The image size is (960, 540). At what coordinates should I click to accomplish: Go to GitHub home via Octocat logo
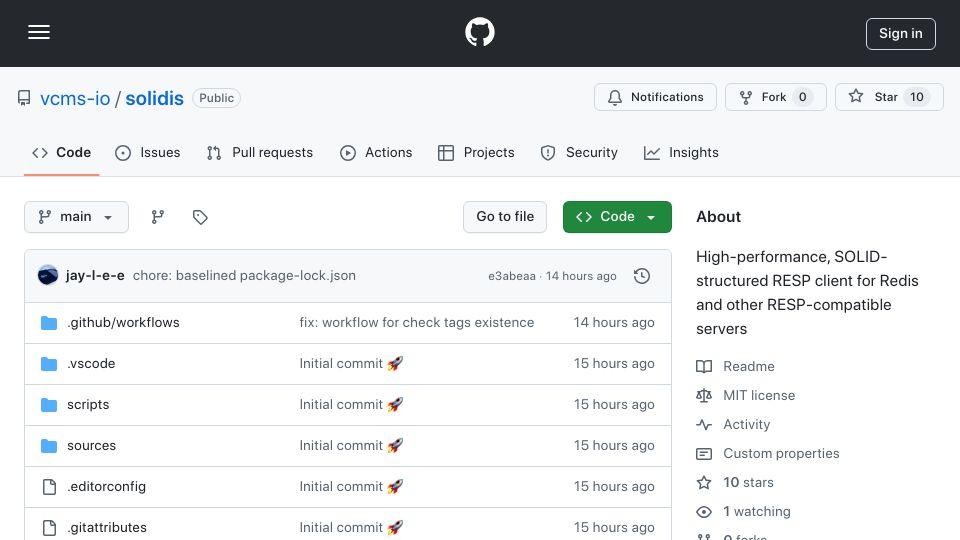coord(479,32)
